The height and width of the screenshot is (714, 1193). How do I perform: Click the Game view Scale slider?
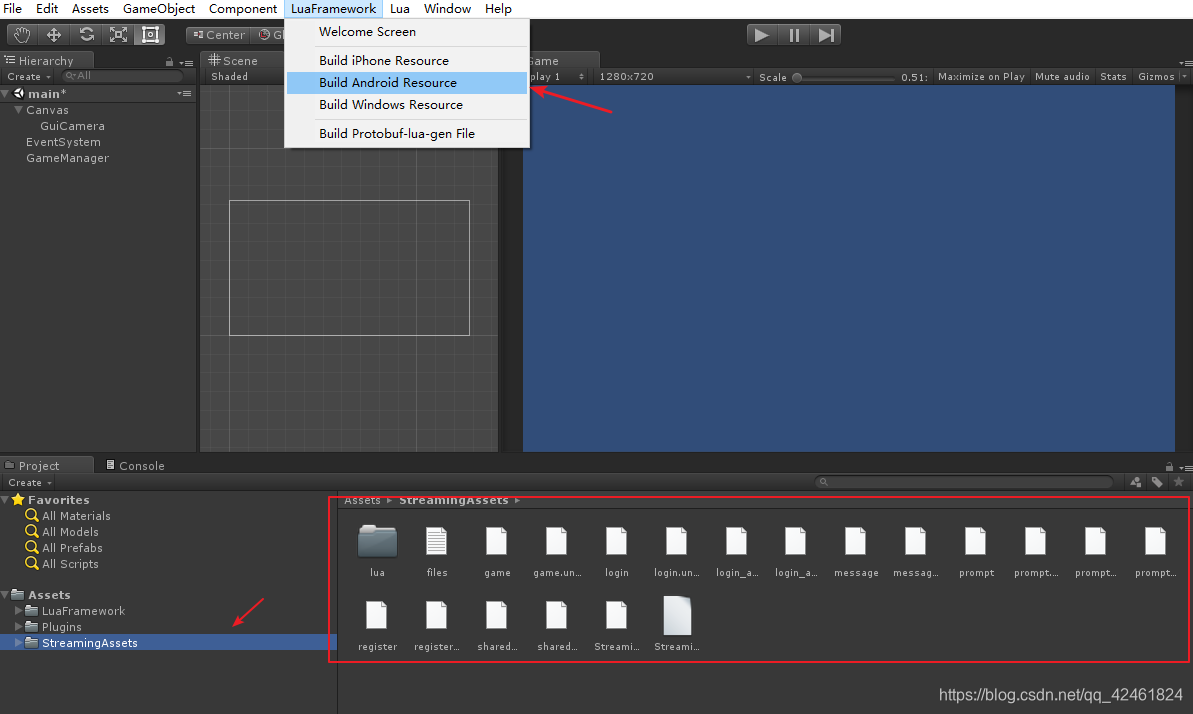tap(845, 77)
